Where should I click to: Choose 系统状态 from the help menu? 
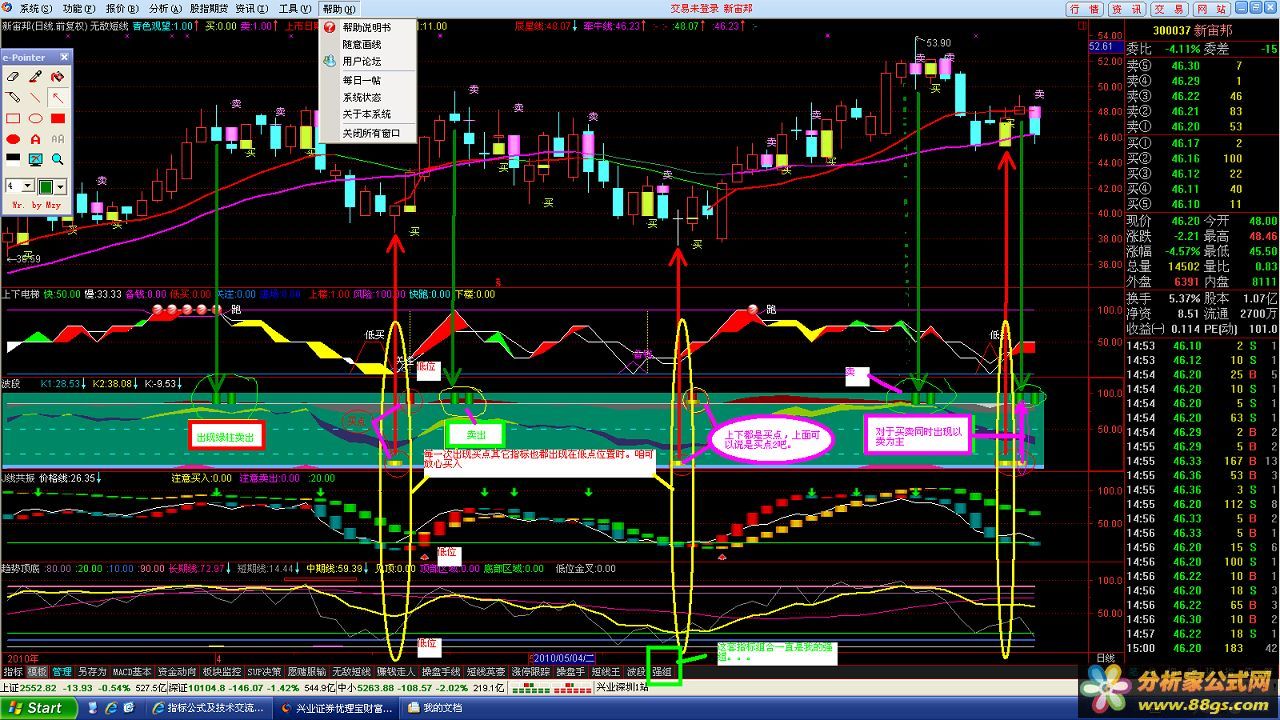coord(360,97)
